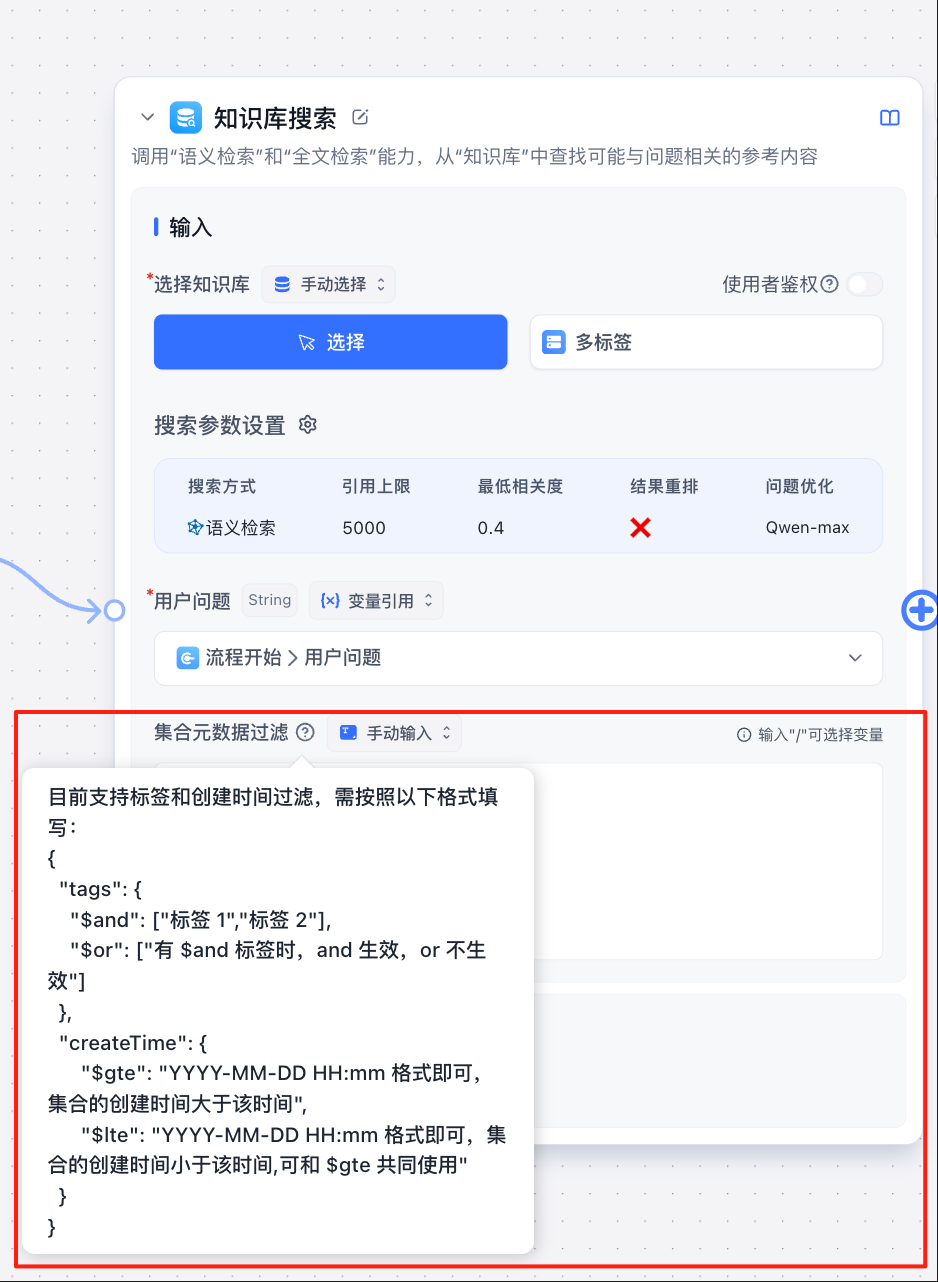938x1282 pixels.
Task: Click the 语义检索 search mode value
Action: [x=241, y=527]
